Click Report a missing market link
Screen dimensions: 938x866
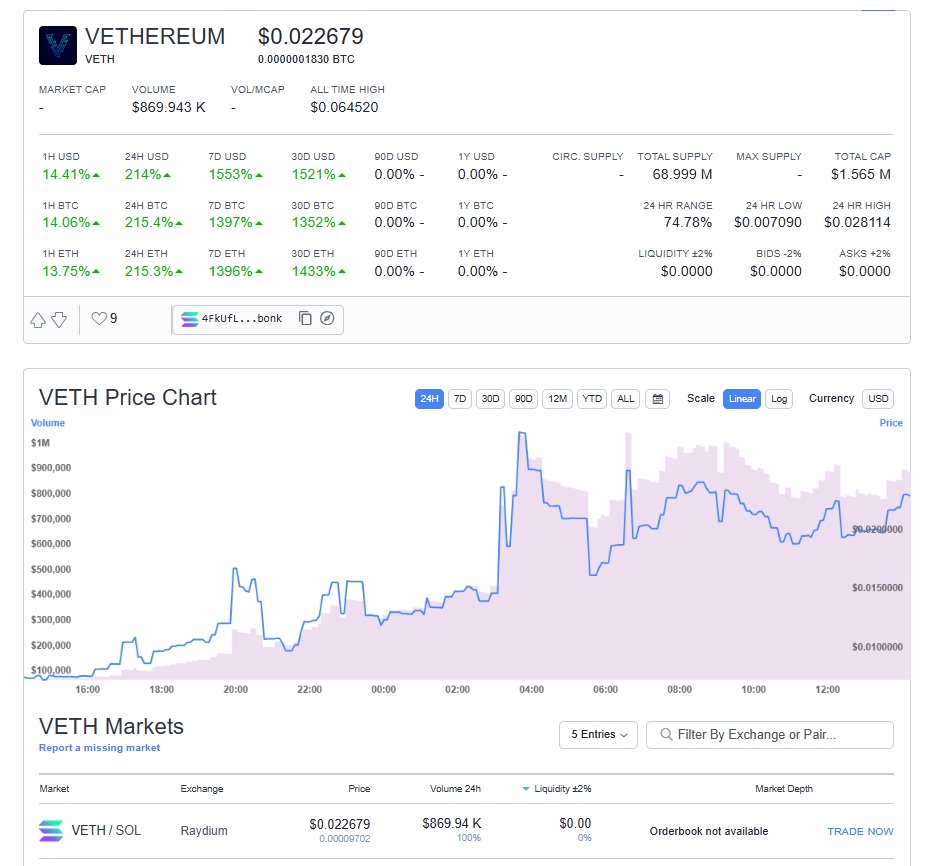pyautogui.click(x=99, y=748)
